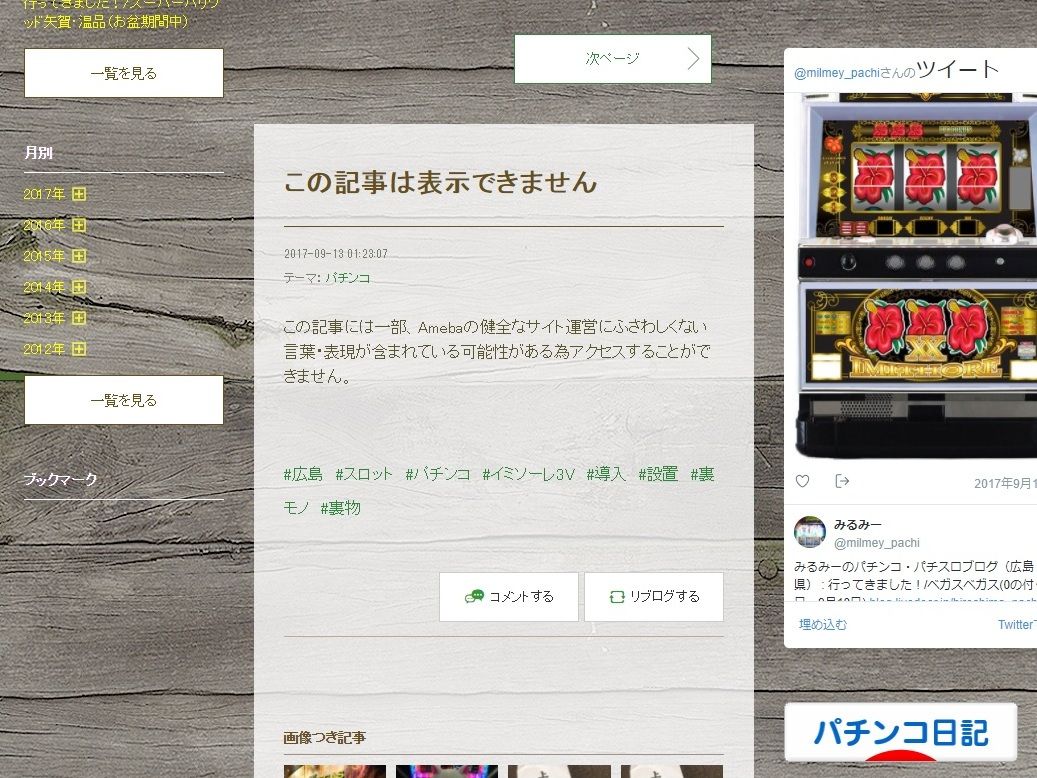
Task: Expand the 2017年 monthly archive
Action: [x=79, y=194]
